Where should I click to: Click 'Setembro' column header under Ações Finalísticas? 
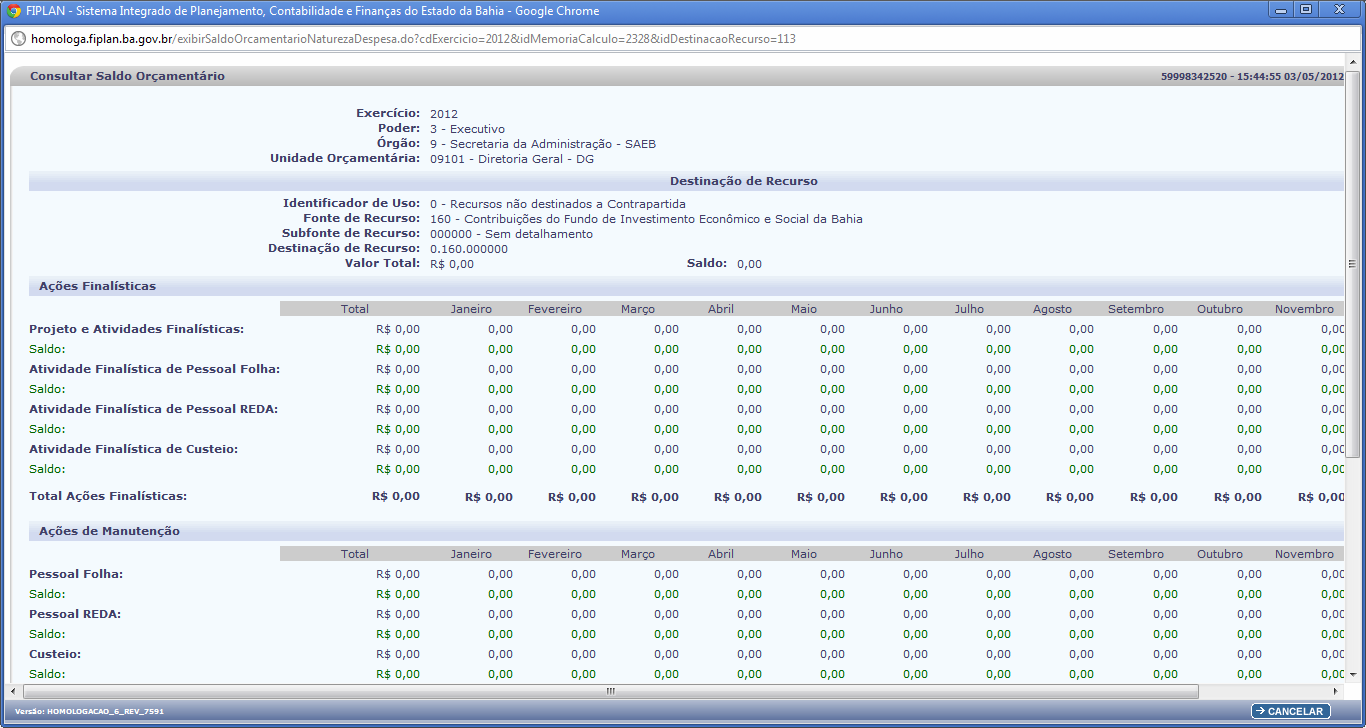(x=1136, y=309)
